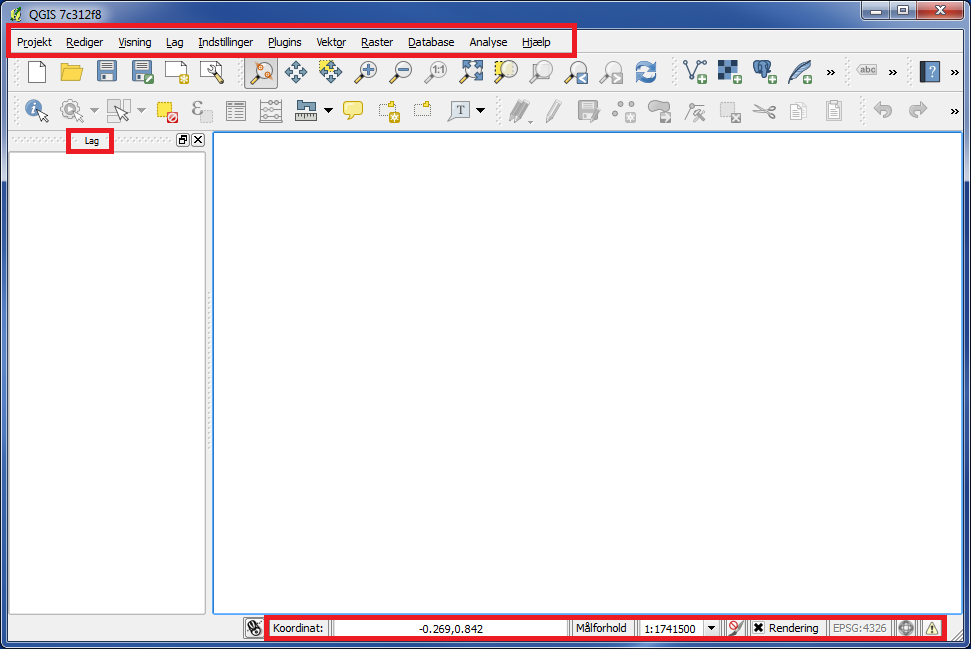Click the abc labeling icon
This screenshot has height=649, width=971.
(x=867, y=70)
